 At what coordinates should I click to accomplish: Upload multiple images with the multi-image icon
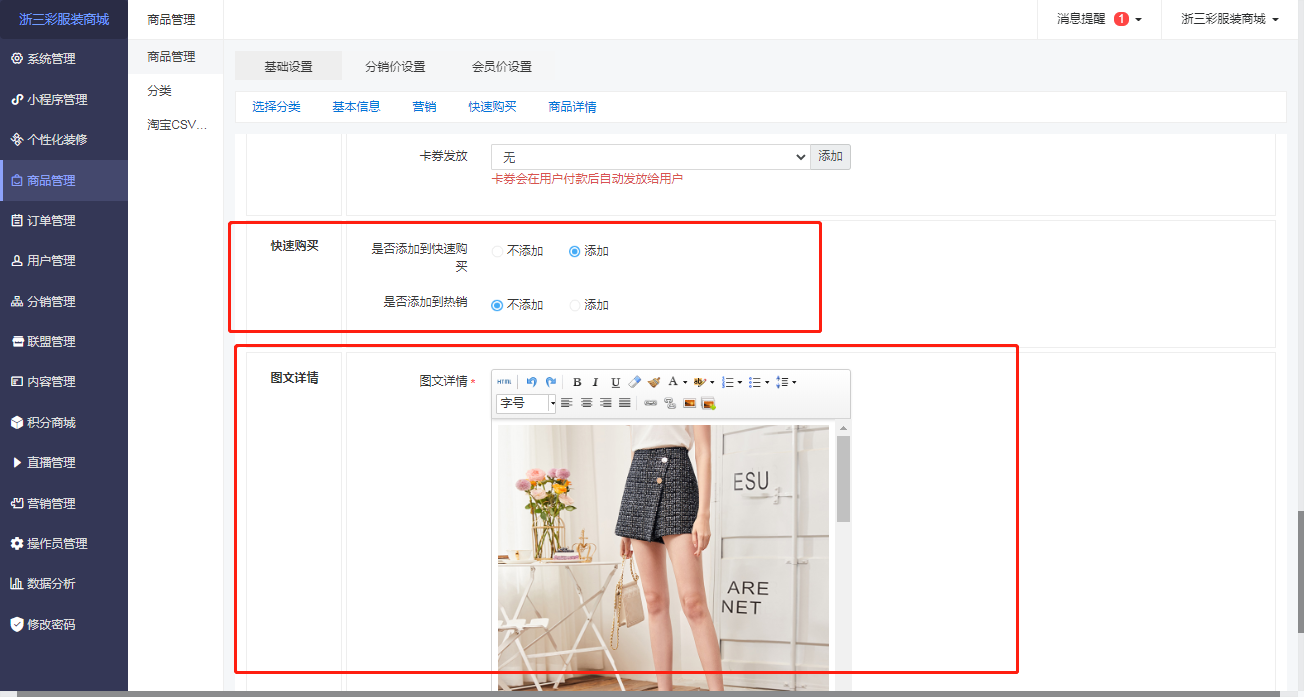tap(709, 403)
